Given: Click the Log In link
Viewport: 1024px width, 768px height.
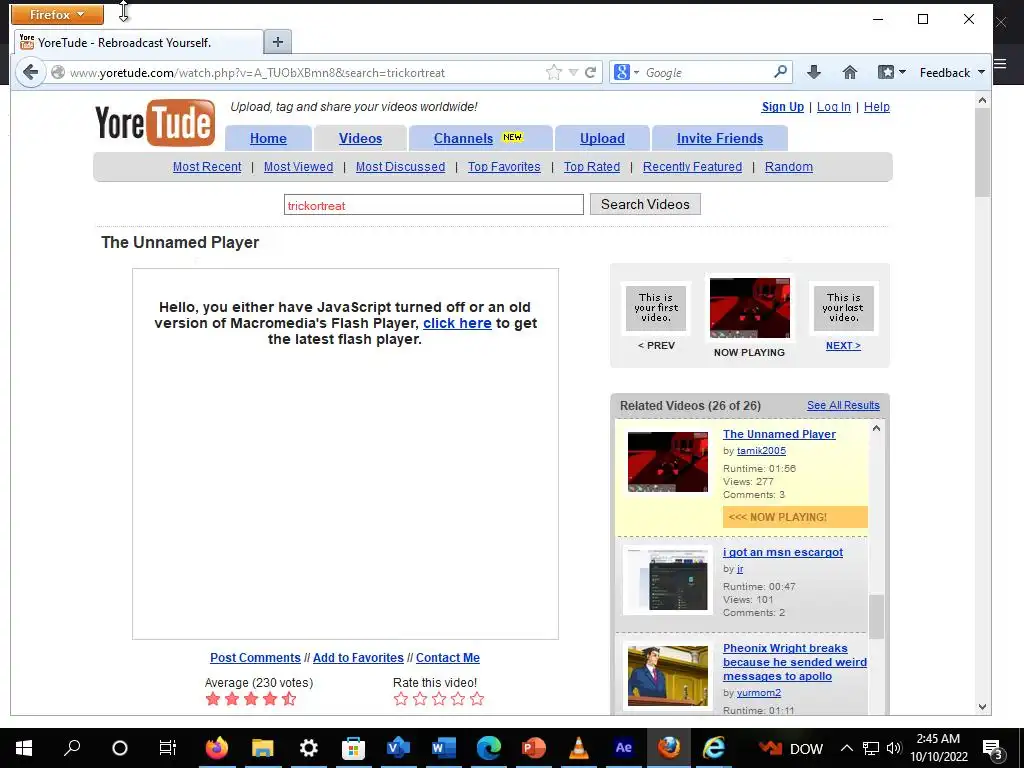Looking at the screenshot, I should pos(834,107).
